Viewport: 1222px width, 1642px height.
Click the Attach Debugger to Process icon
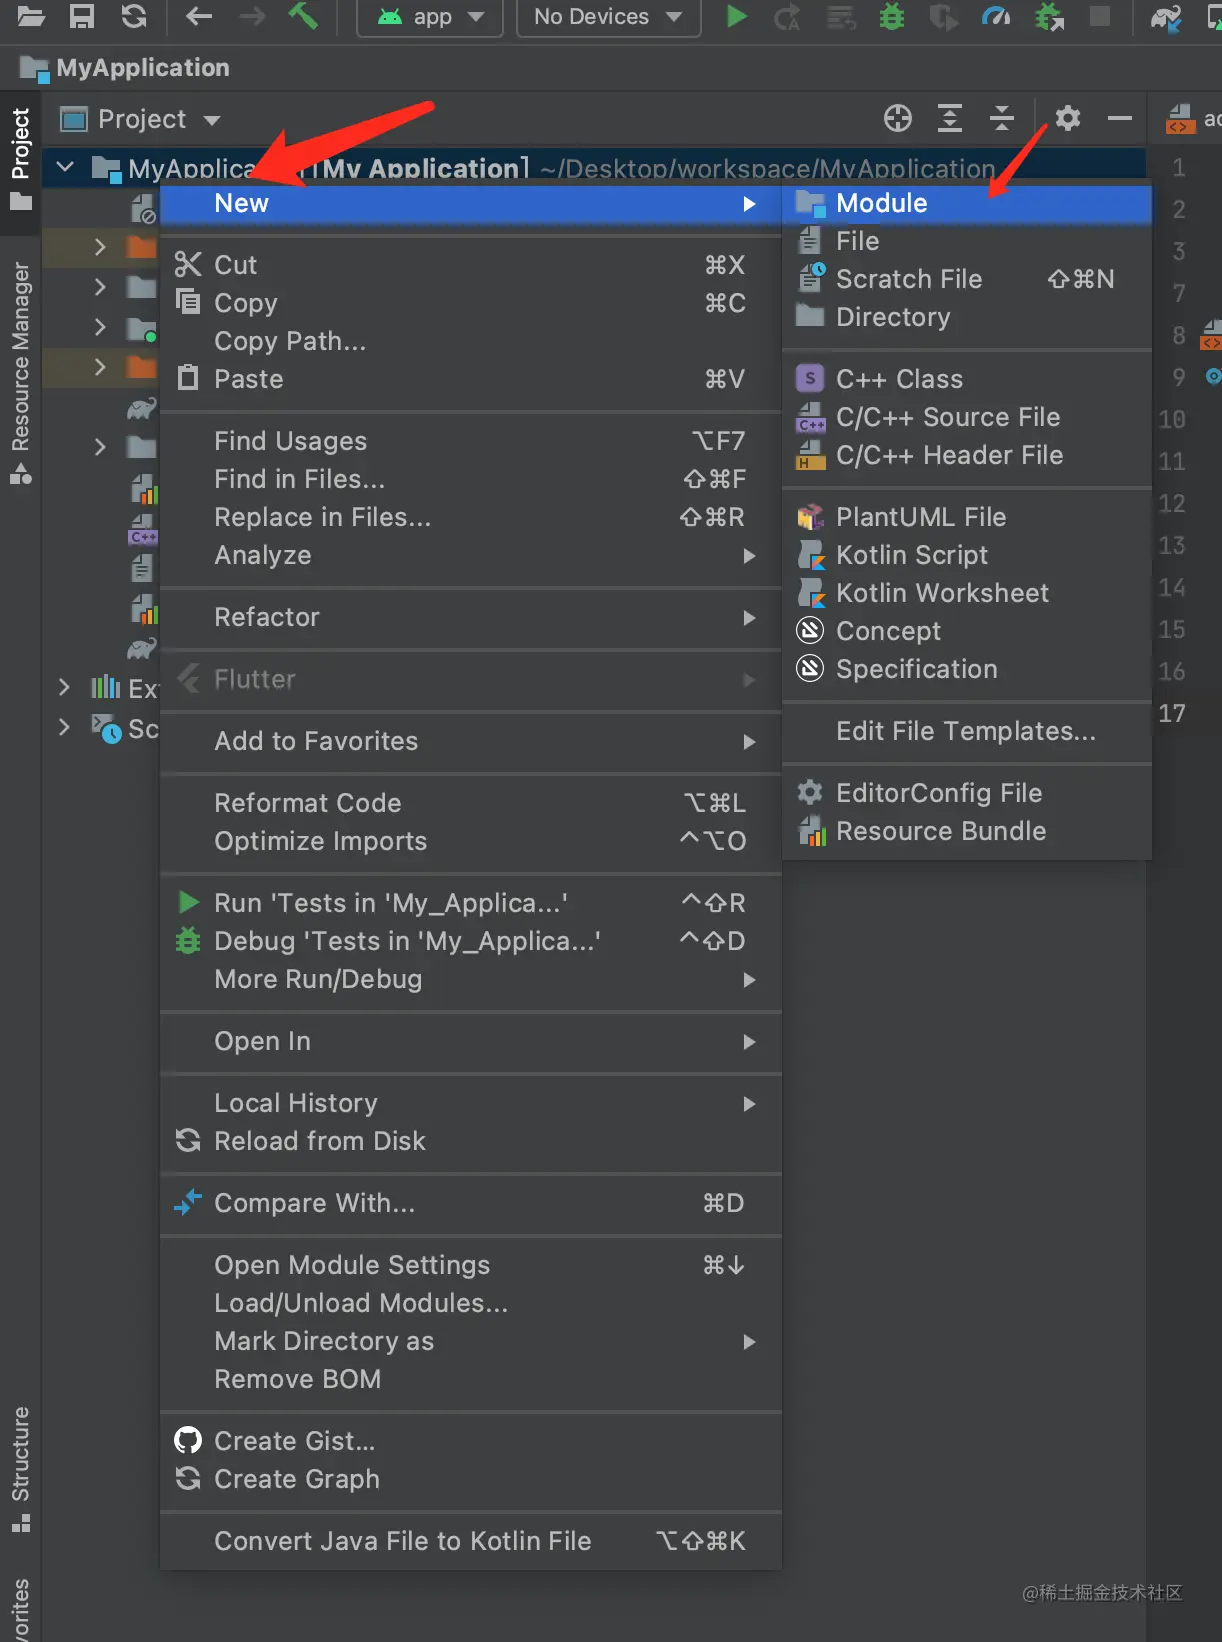1048,16
